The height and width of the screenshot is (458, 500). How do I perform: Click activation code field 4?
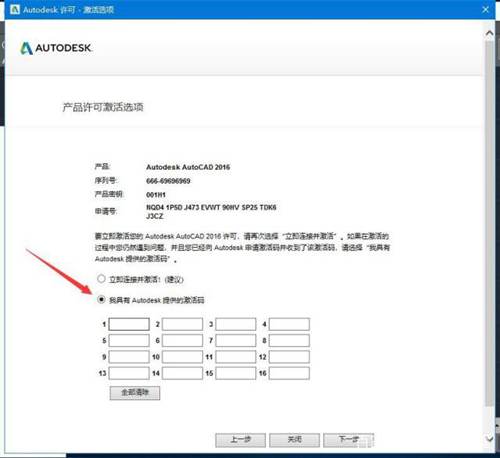coord(289,324)
